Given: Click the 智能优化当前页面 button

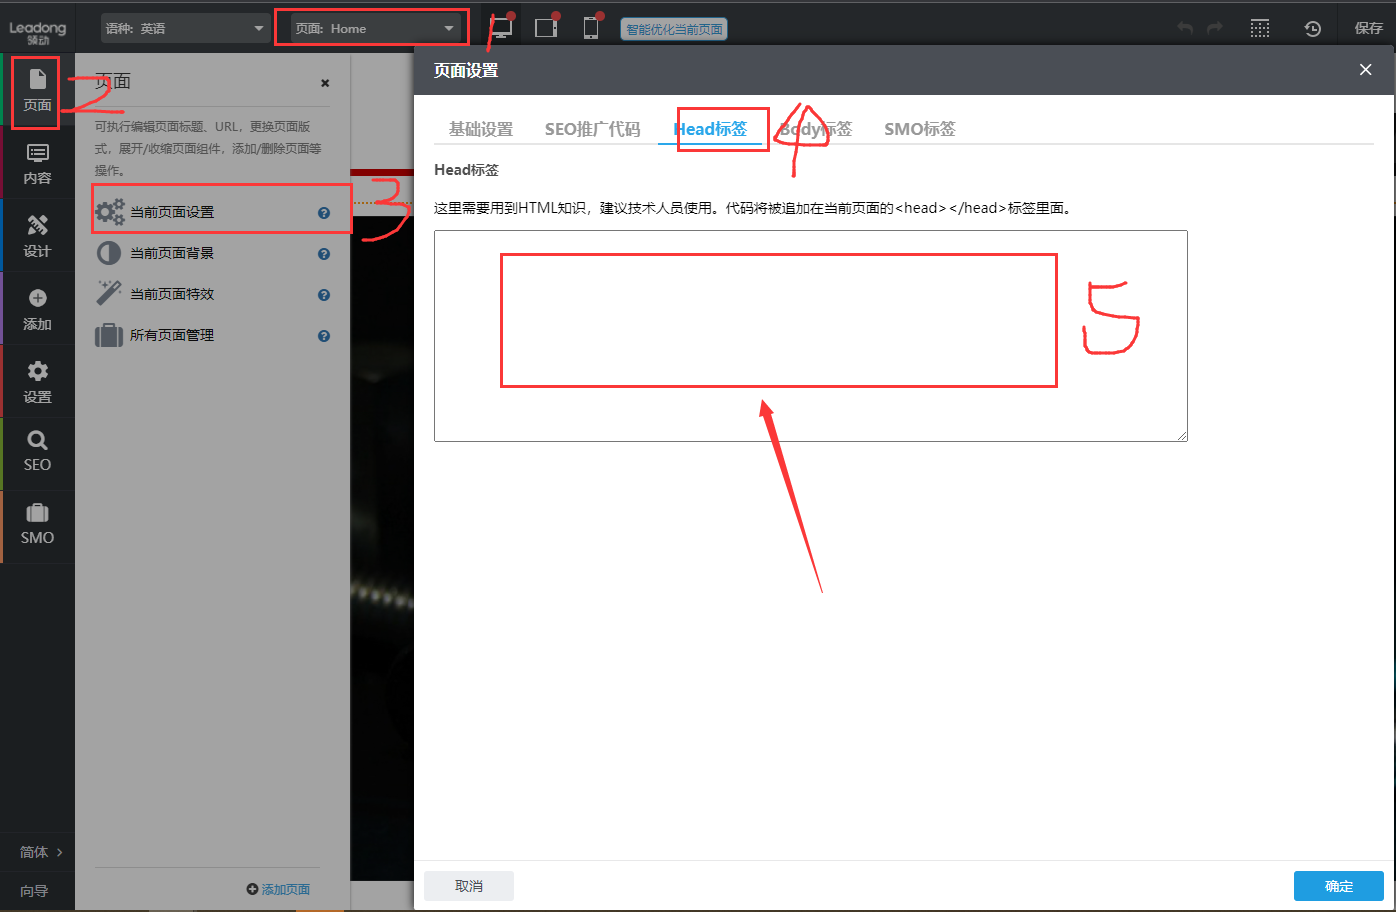Looking at the screenshot, I should coord(674,28).
